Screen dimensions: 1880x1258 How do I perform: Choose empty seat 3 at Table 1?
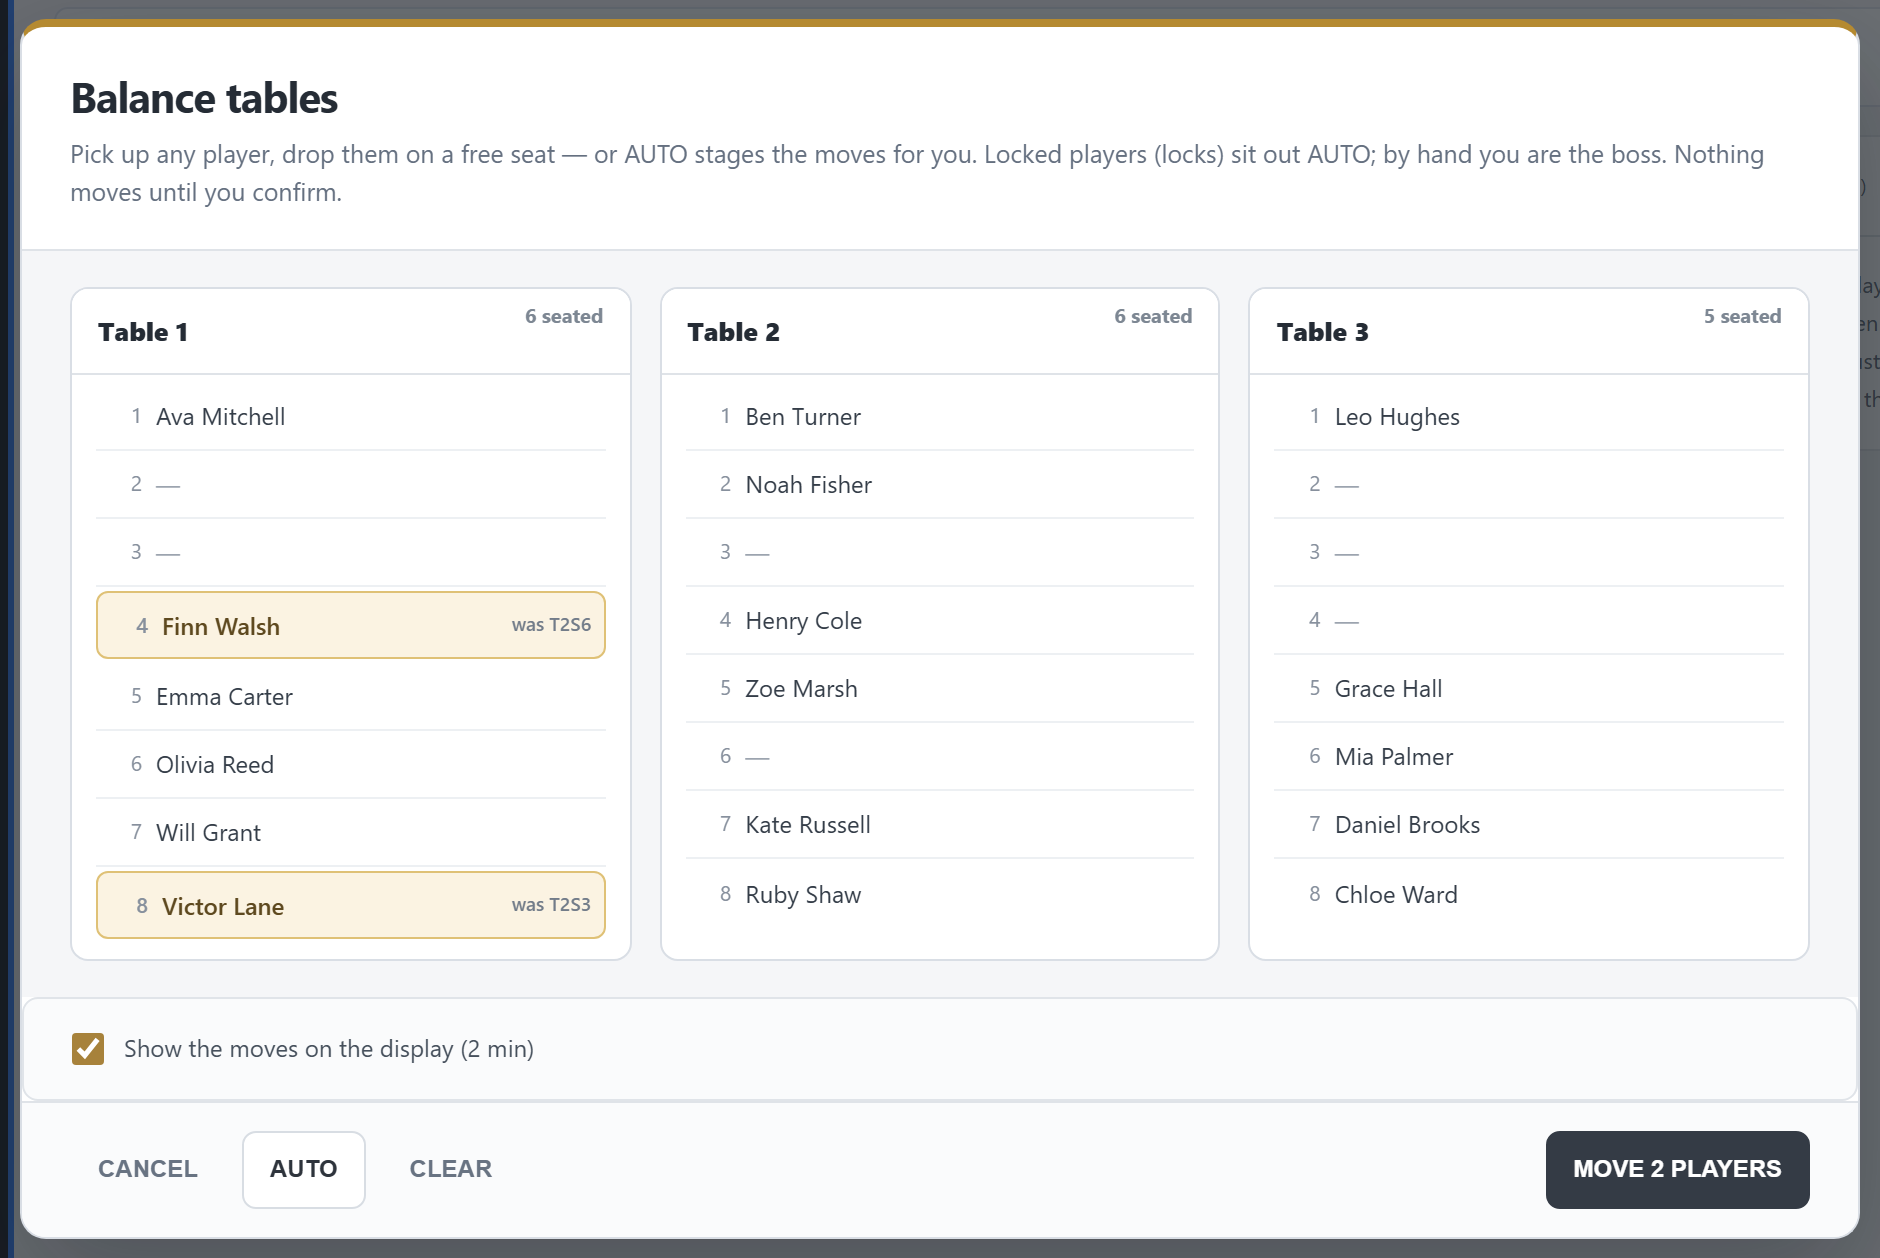[x=351, y=553]
